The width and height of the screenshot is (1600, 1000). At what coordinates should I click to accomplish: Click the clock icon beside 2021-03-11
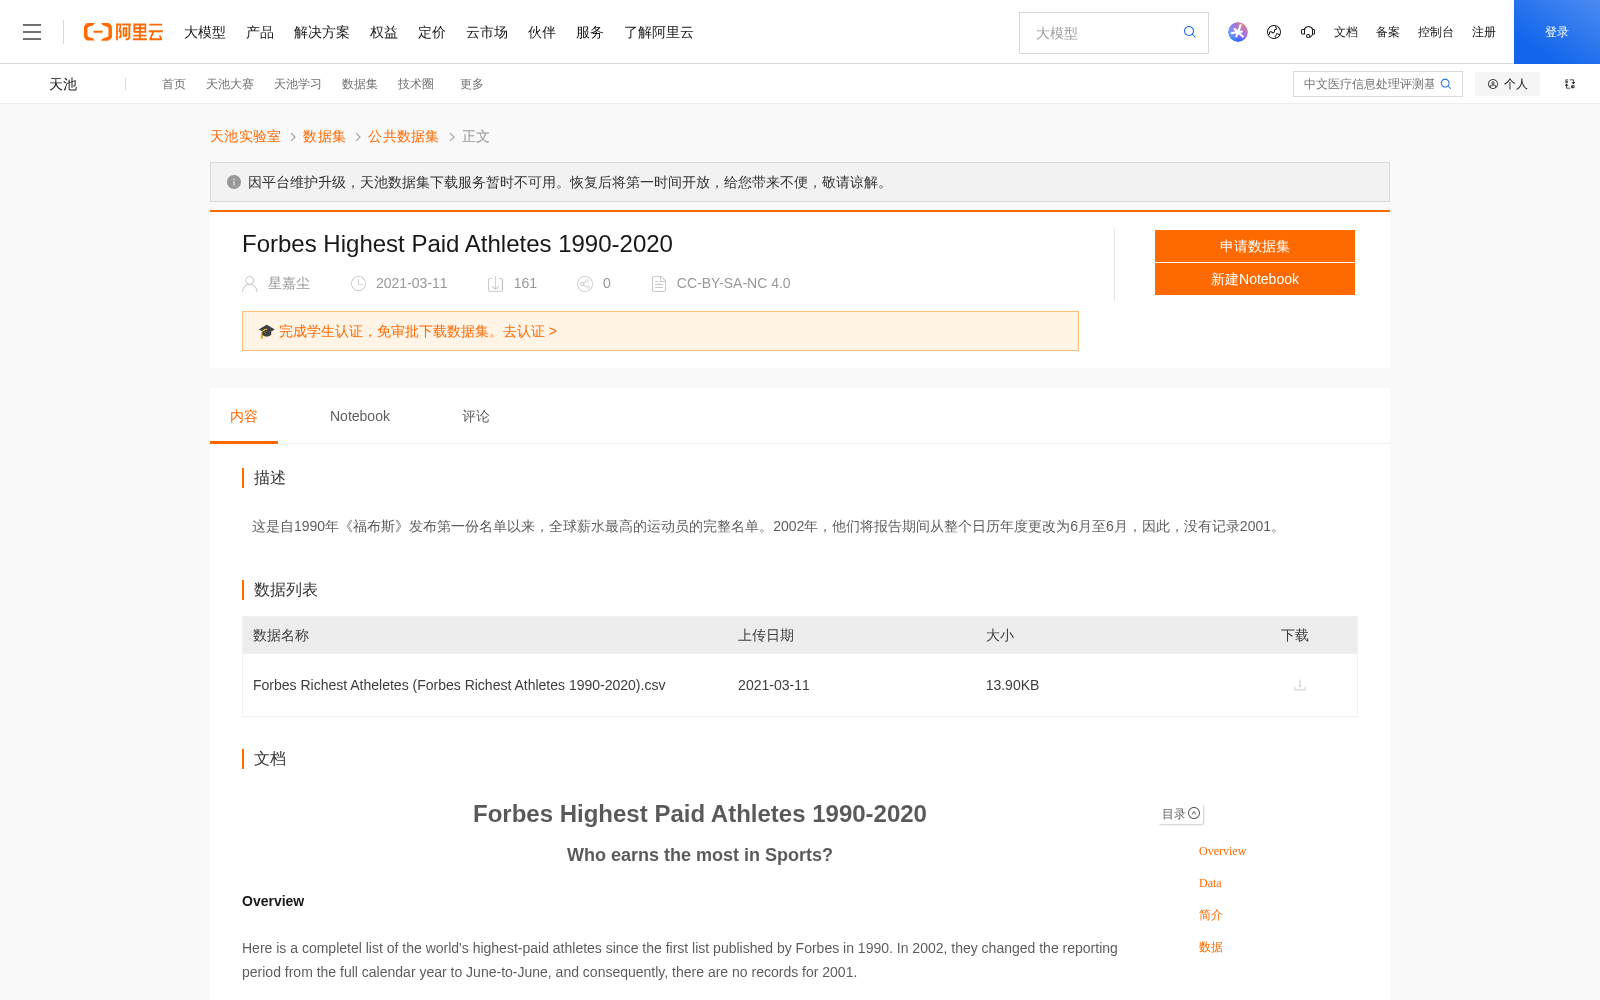[x=358, y=284]
